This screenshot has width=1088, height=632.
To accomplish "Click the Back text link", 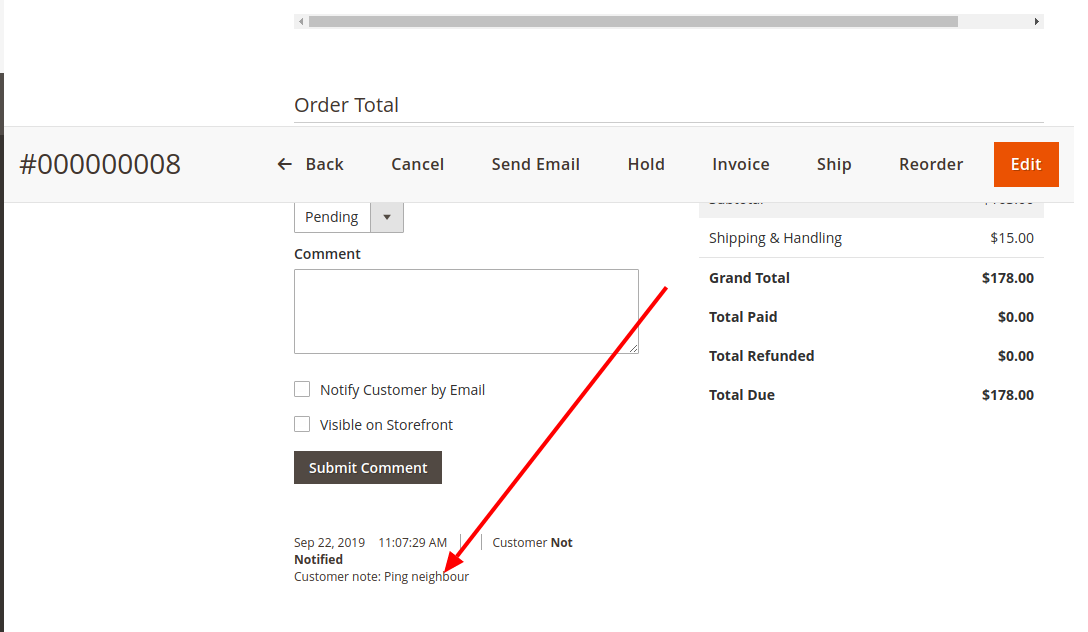I will click(324, 164).
